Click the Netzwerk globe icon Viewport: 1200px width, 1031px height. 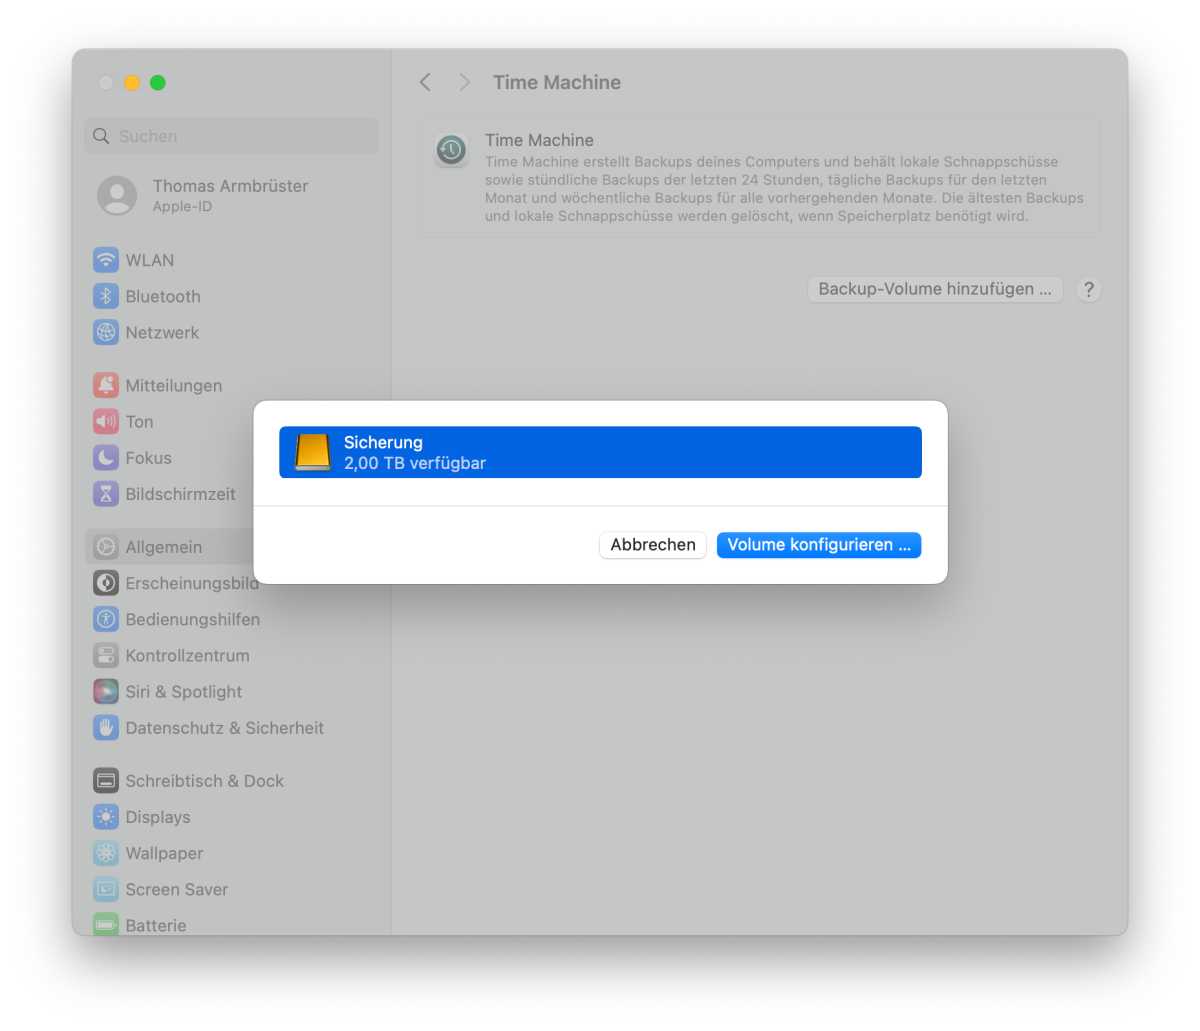pos(106,332)
